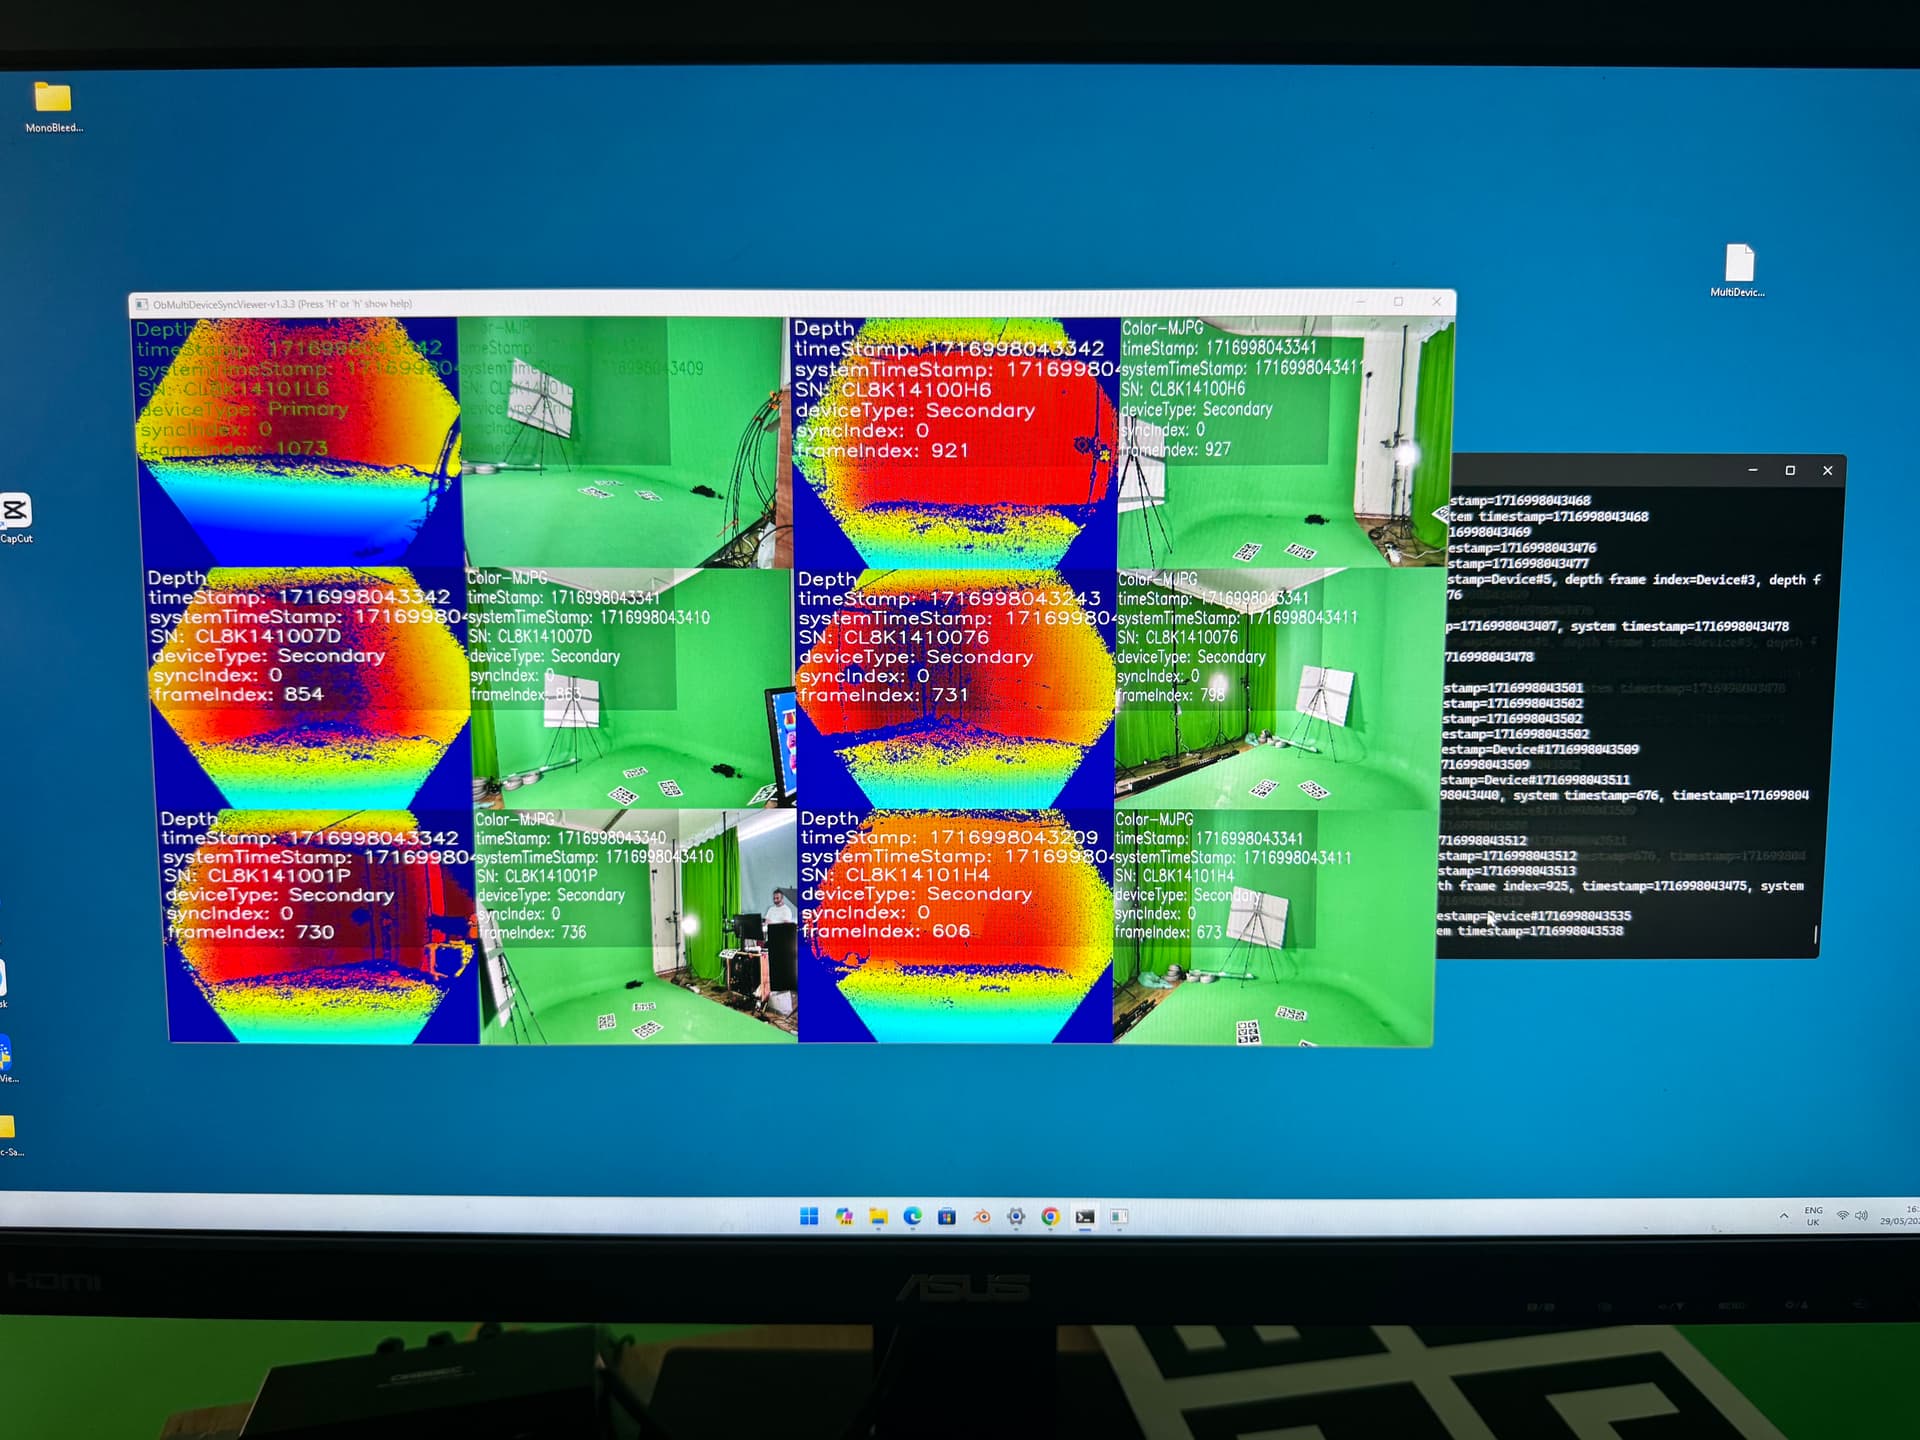Expand the hidden system tray icons chevron
This screenshot has width=1920, height=1440.
pyautogui.click(x=1784, y=1216)
